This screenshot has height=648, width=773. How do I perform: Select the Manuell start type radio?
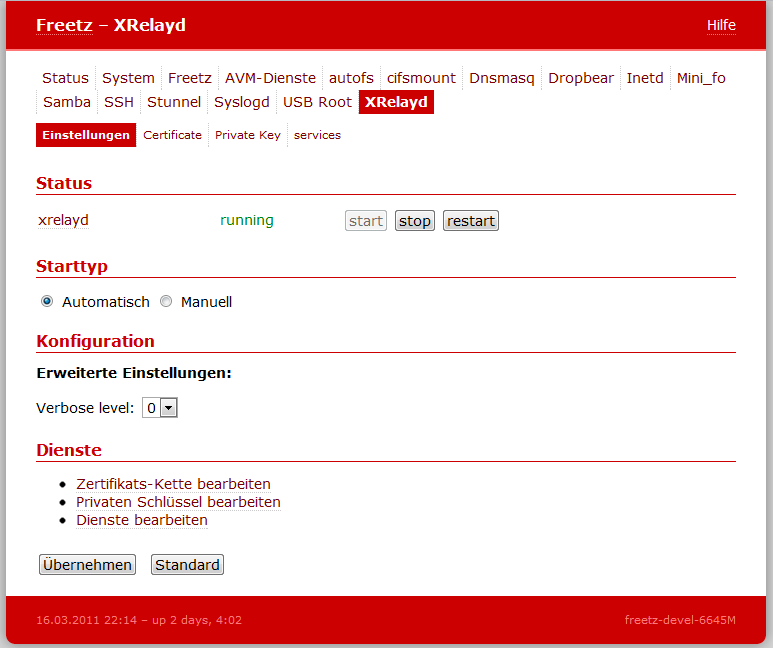(166, 301)
